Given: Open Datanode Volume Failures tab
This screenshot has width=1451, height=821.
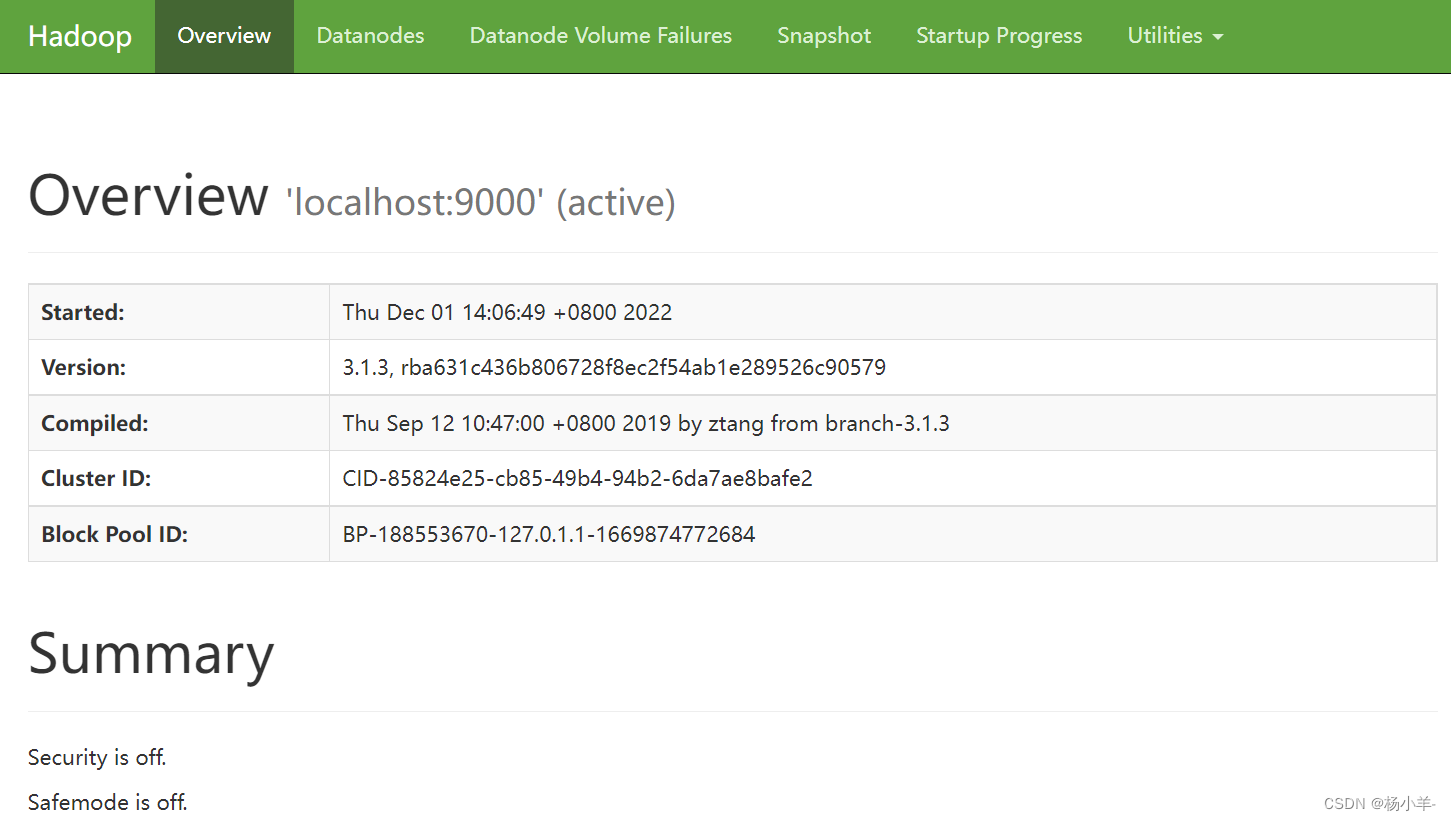Looking at the screenshot, I should (x=601, y=36).
